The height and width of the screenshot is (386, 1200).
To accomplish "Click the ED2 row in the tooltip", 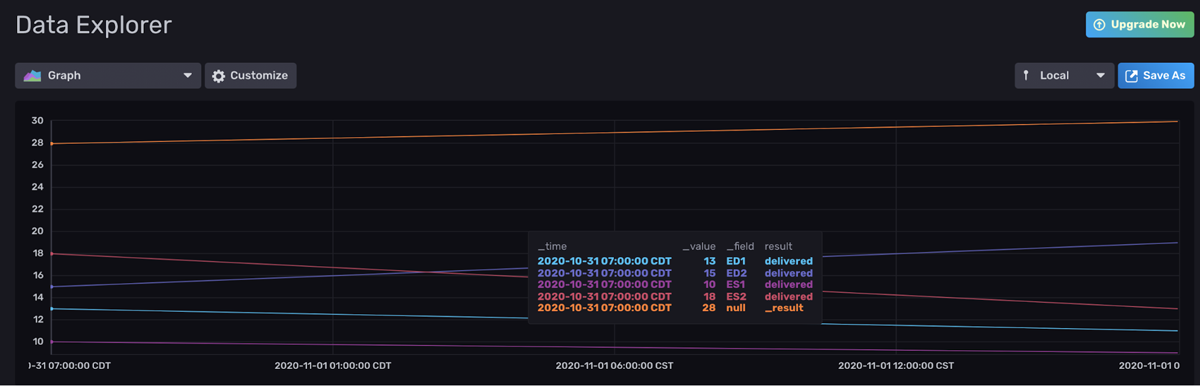I will [675, 273].
